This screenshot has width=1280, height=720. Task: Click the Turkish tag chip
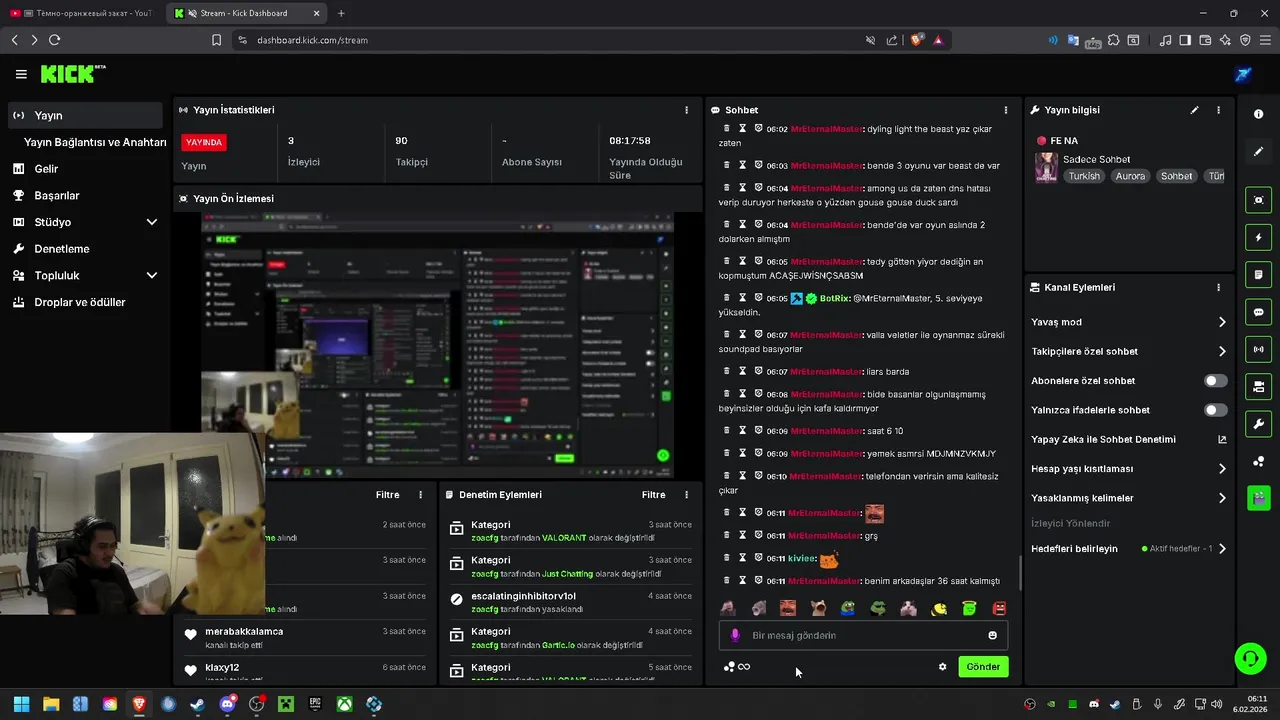[x=1083, y=176]
